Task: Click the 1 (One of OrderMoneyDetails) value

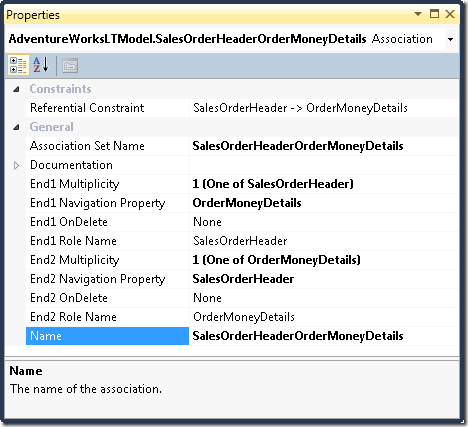Action: [276, 260]
